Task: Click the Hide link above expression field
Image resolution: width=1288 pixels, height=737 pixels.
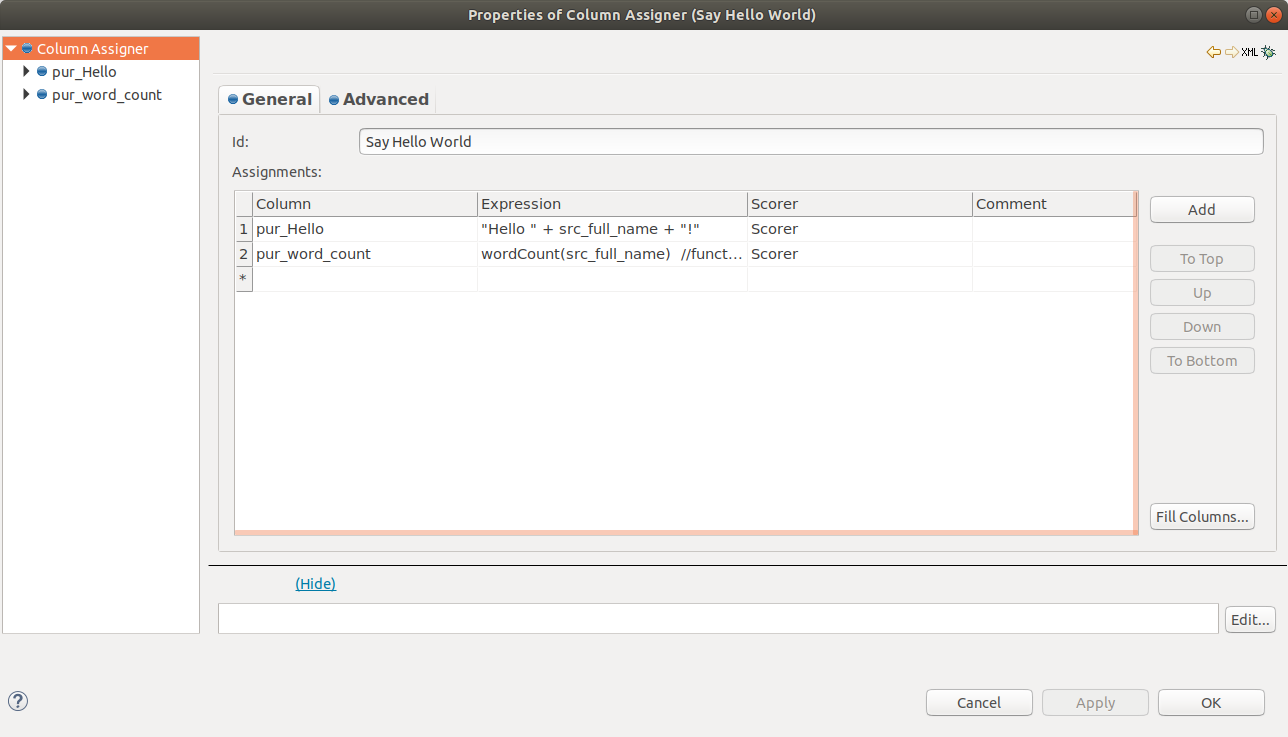Action: [x=316, y=583]
